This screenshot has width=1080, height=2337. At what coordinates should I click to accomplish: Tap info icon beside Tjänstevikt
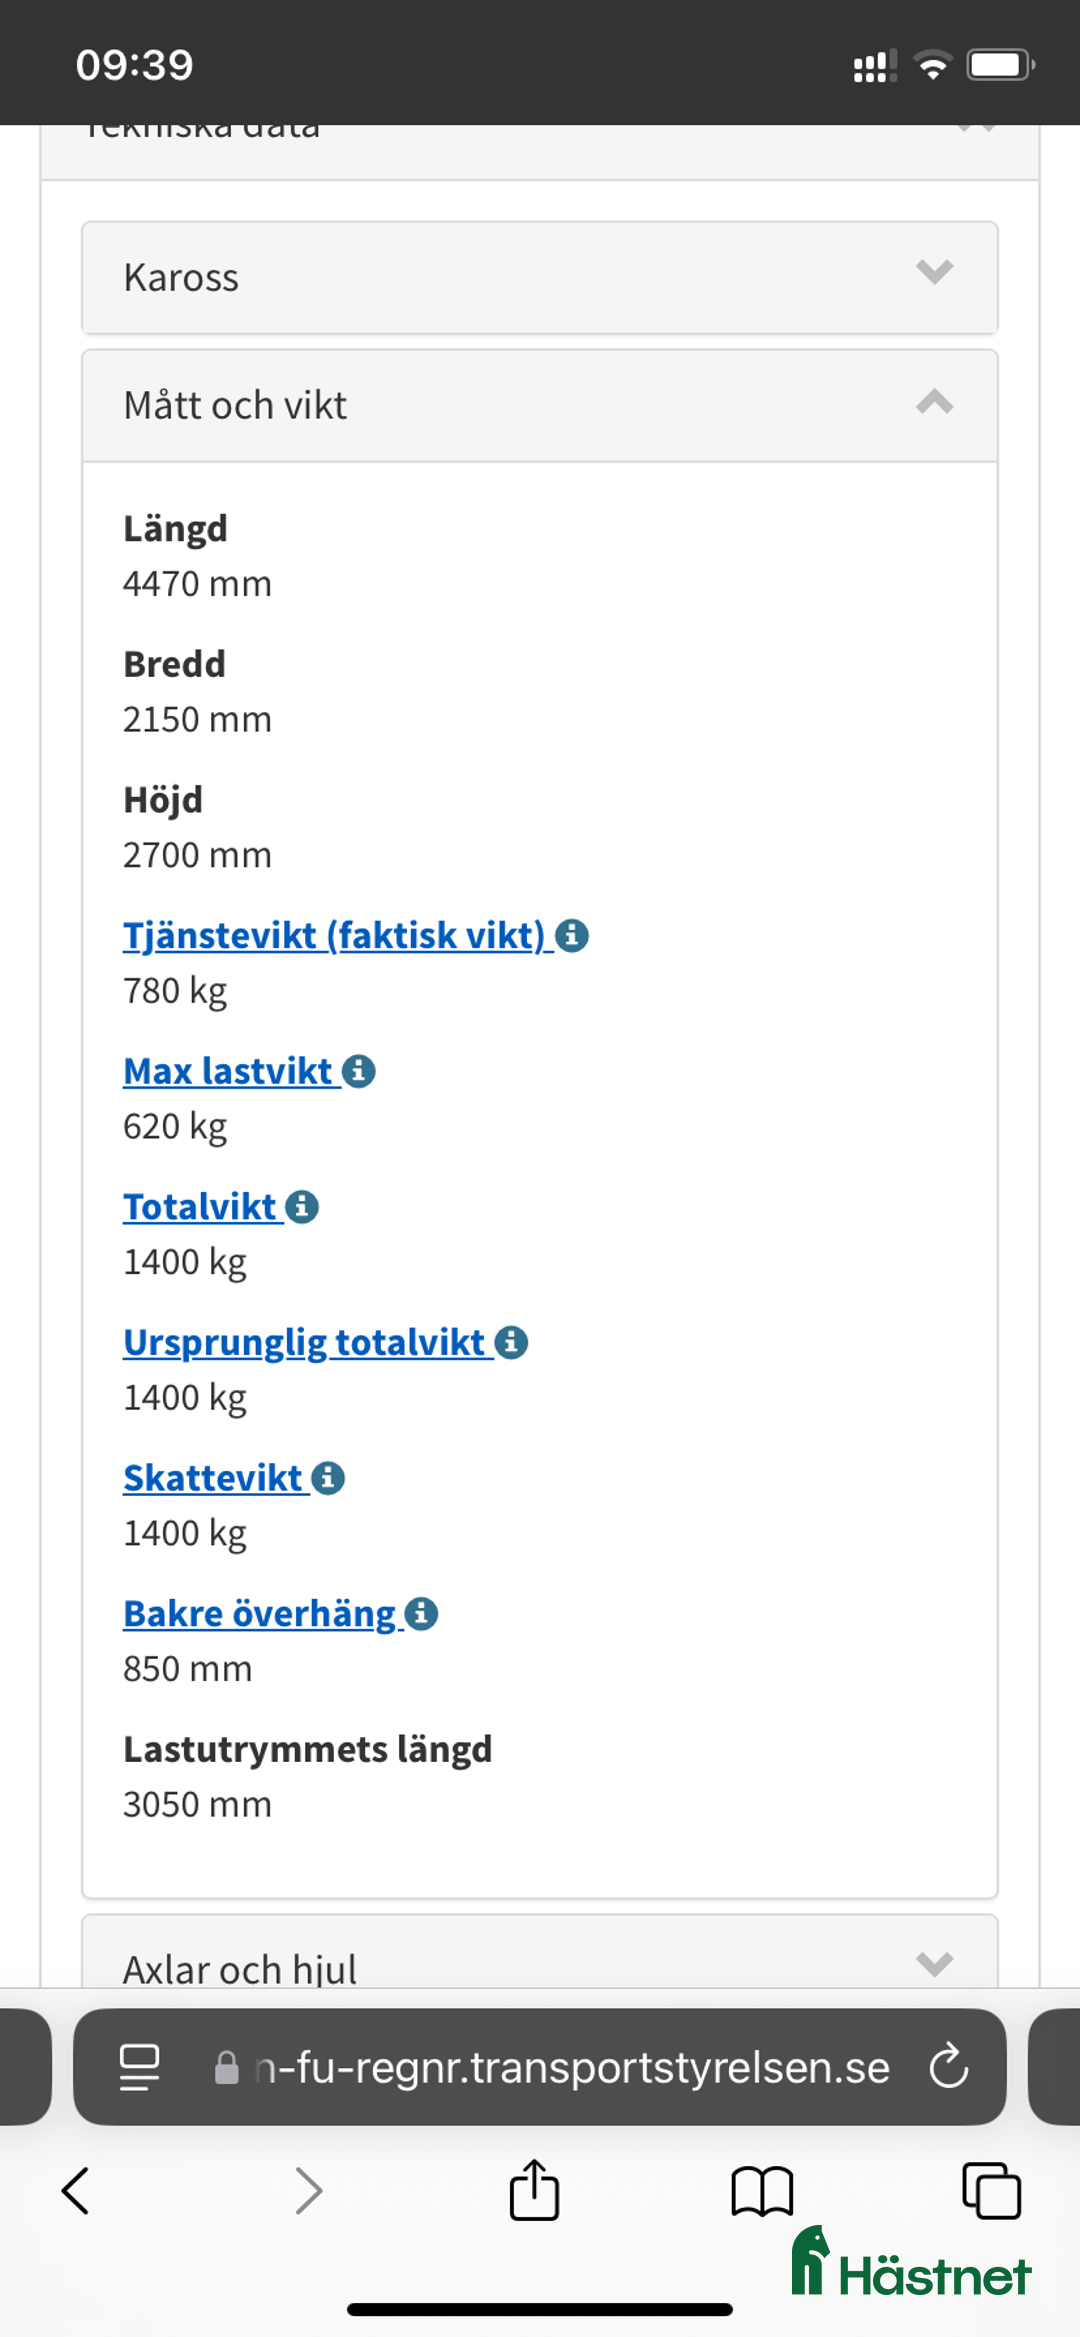(572, 936)
